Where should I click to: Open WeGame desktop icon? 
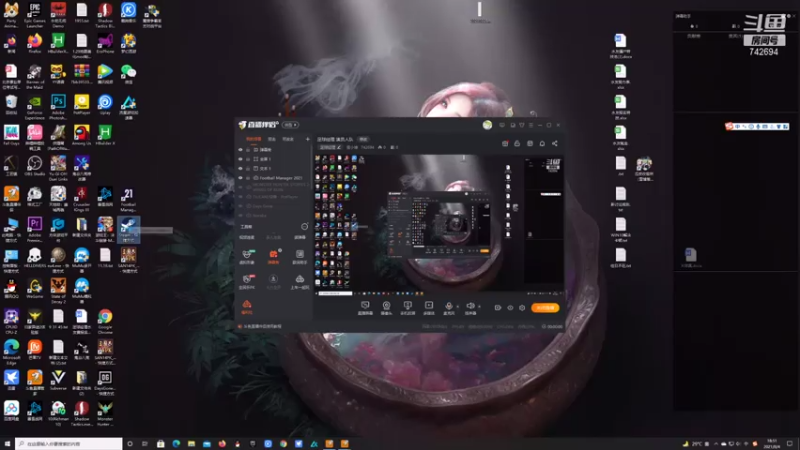click(35, 289)
